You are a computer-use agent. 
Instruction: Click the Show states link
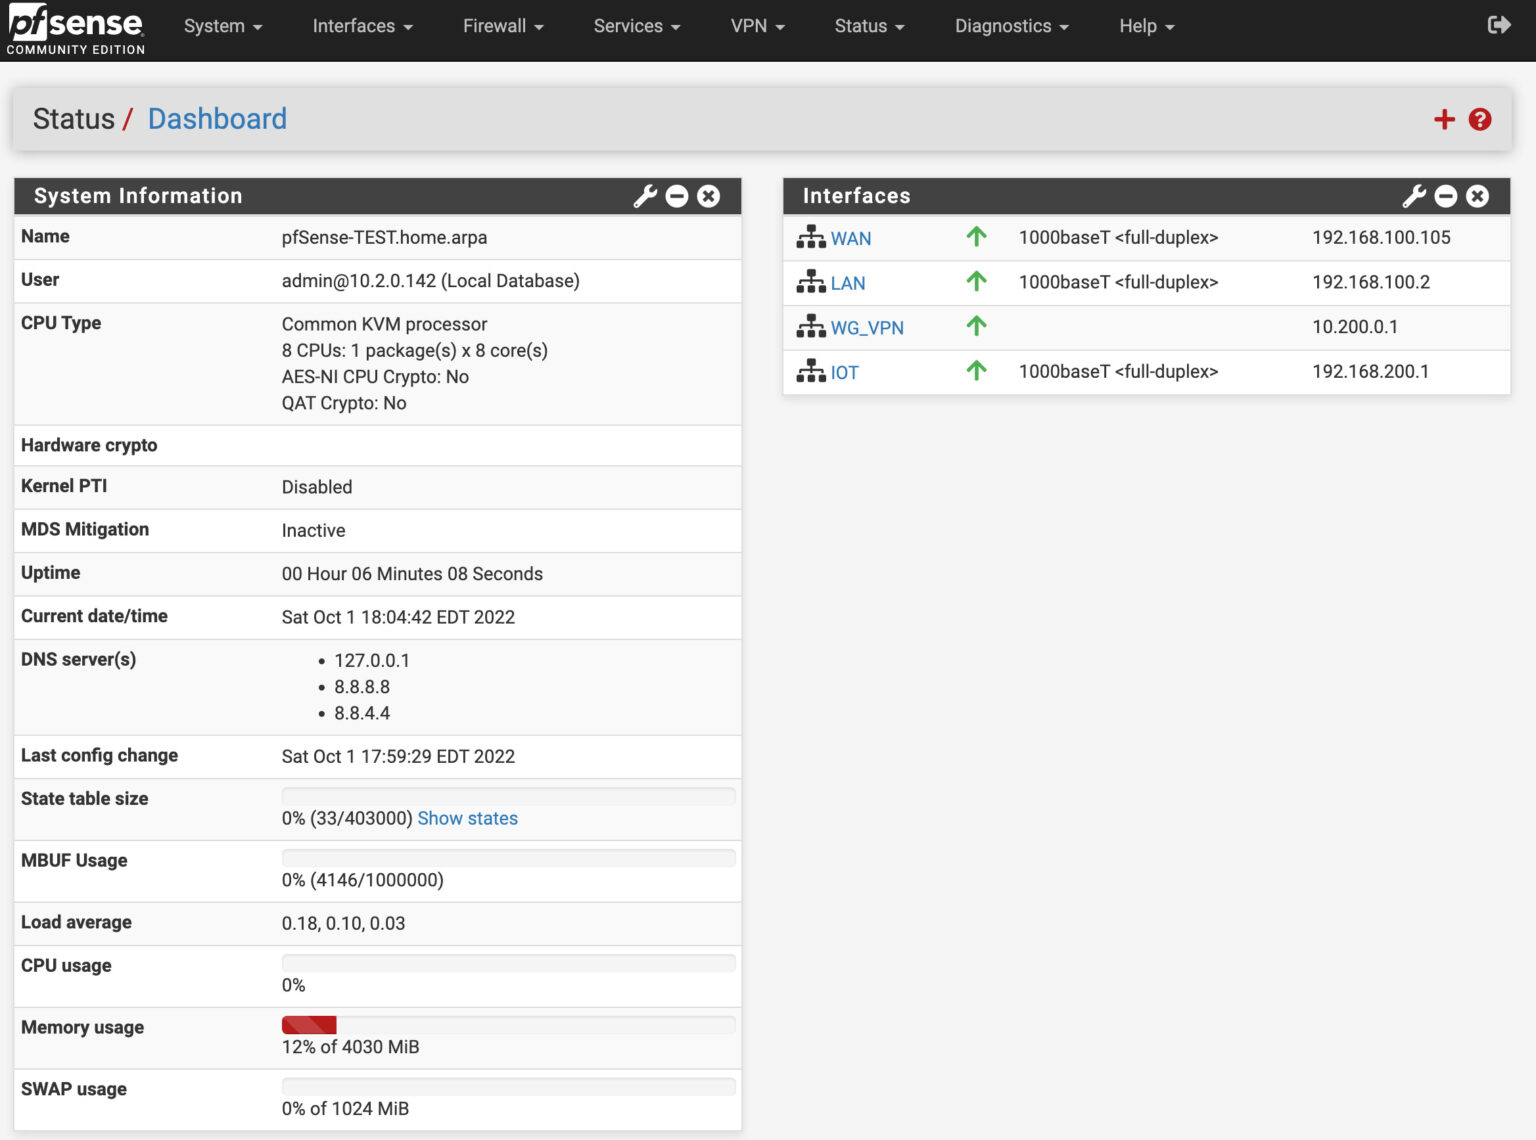pyautogui.click(x=467, y=818)
